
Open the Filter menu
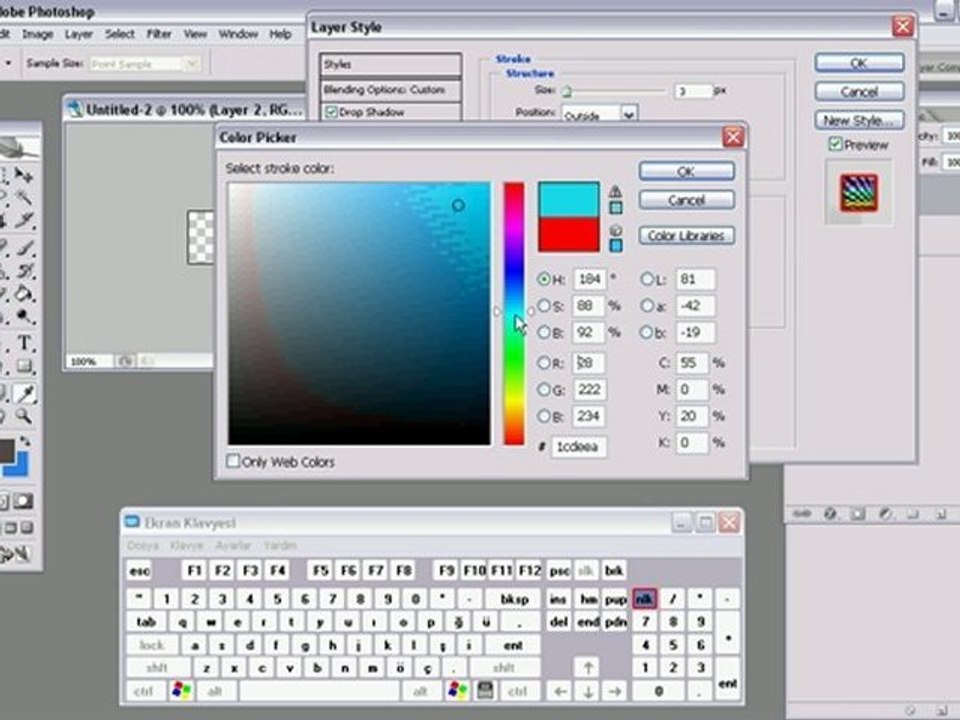click(x=159, y=34)
